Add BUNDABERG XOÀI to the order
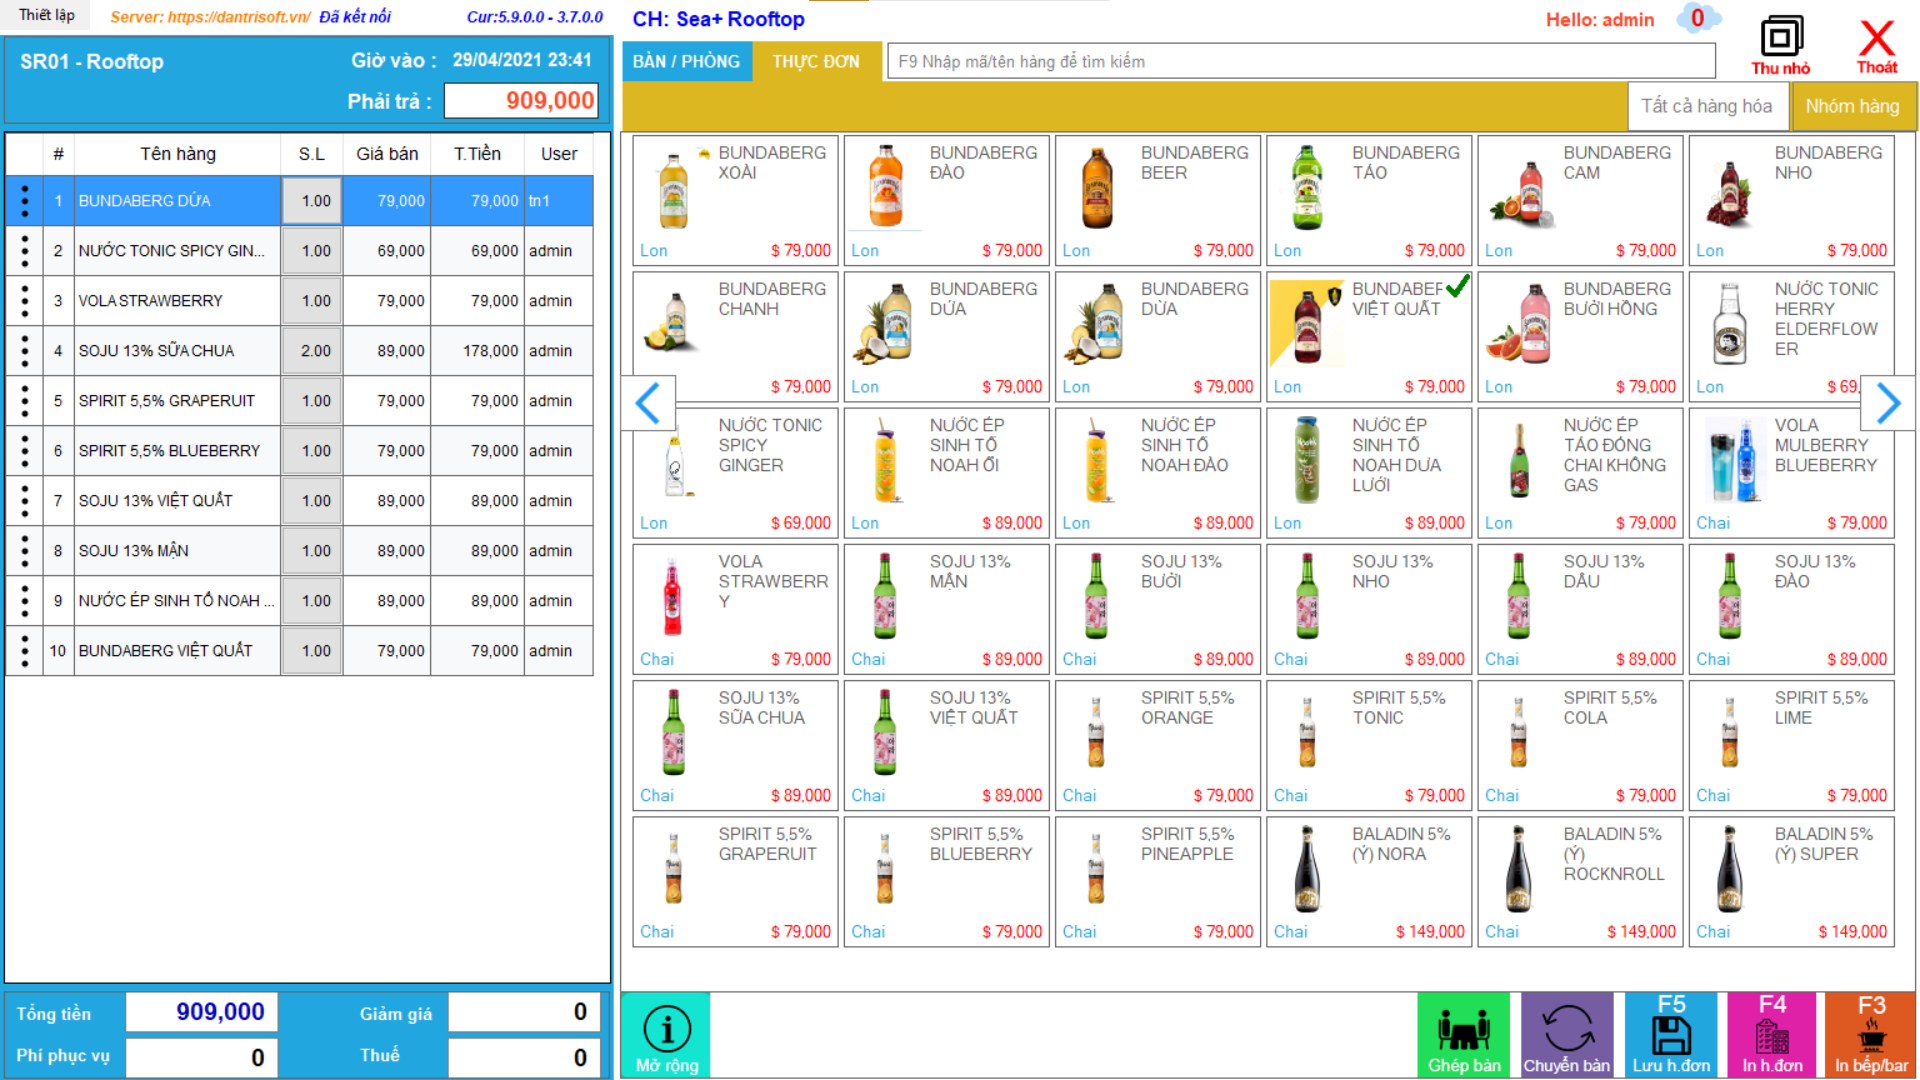 [x=735, y=201]
